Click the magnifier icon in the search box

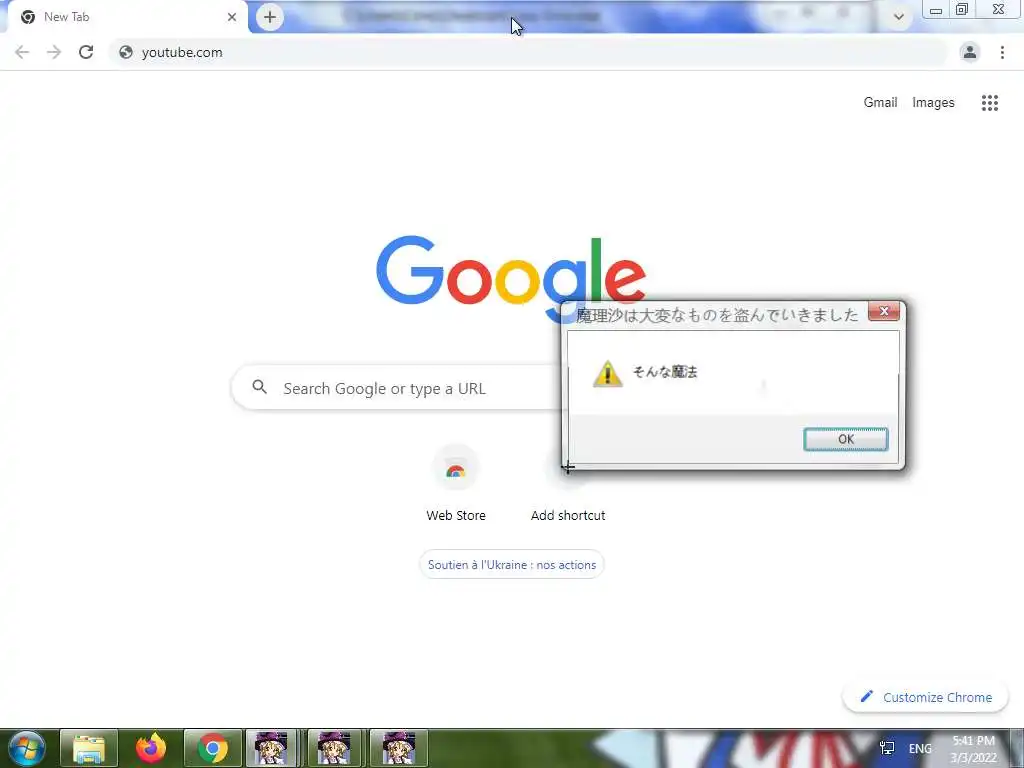point(259,387)
